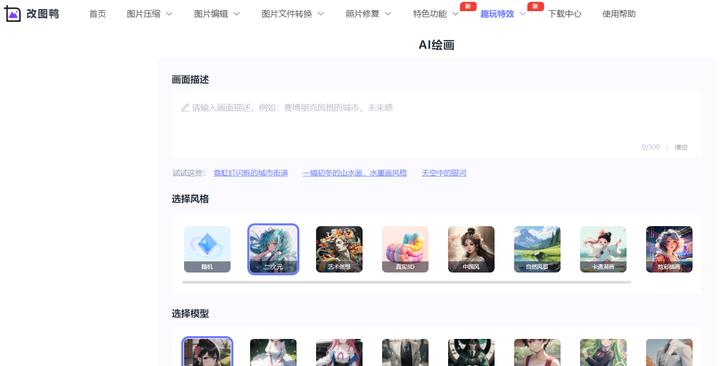Open the 照片修复 dropdown menu
The width and height of the screenshot is (720, 366).
(368, 14)
